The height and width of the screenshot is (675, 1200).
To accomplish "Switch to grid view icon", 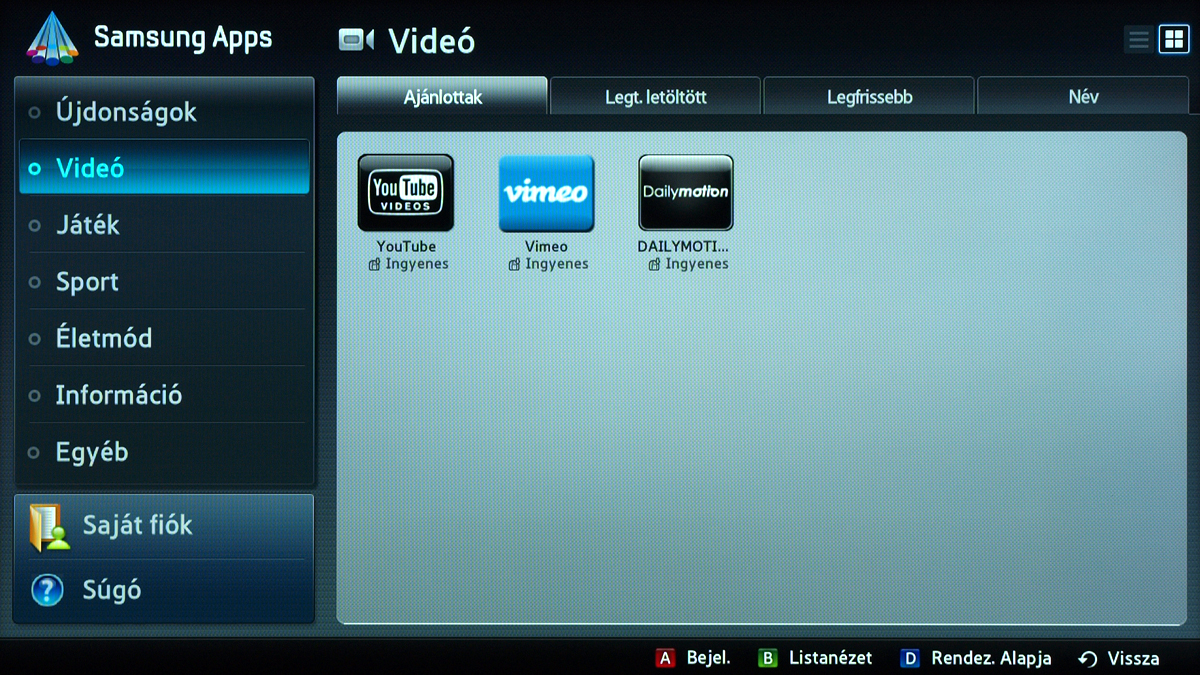I will [x=1172, y=40].
